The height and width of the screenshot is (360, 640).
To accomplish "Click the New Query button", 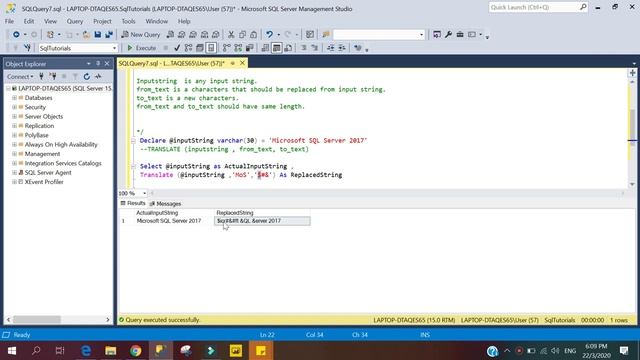I will point(141,35).
